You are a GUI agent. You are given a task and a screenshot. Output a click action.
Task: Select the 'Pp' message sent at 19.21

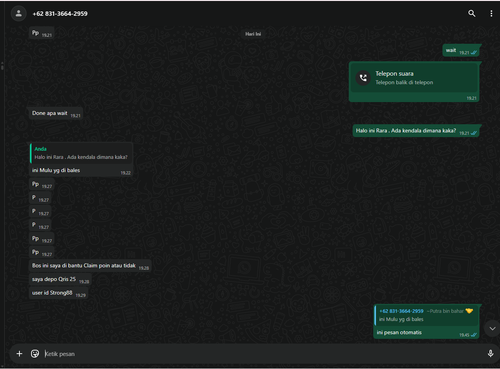[42, 33]
